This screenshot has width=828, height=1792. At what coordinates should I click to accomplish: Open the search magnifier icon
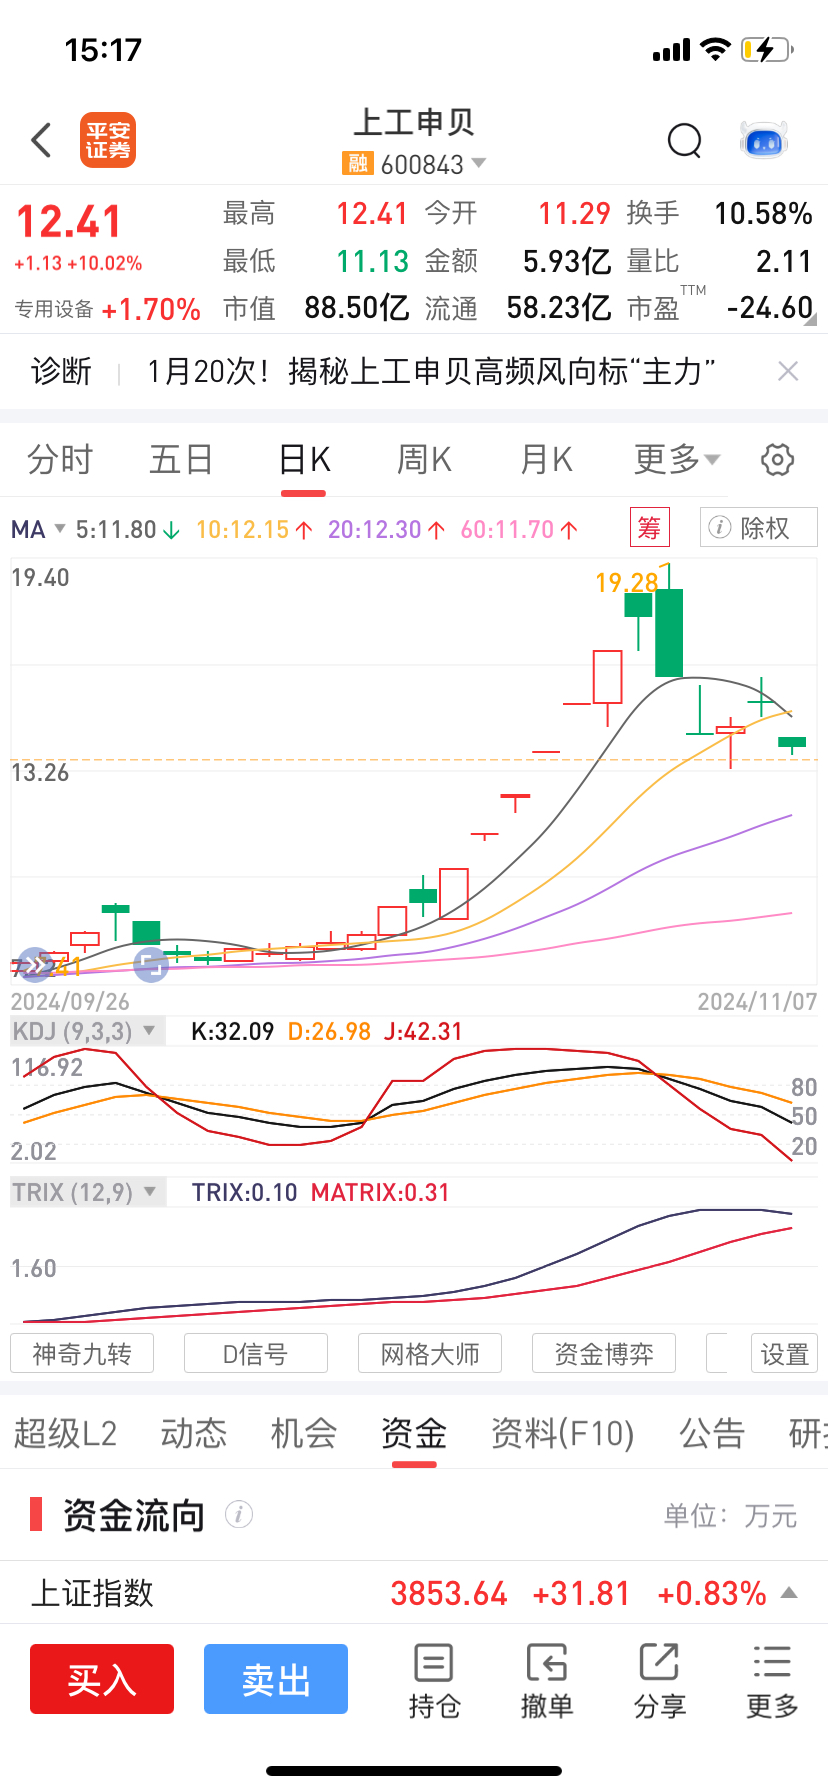(685, 141)
